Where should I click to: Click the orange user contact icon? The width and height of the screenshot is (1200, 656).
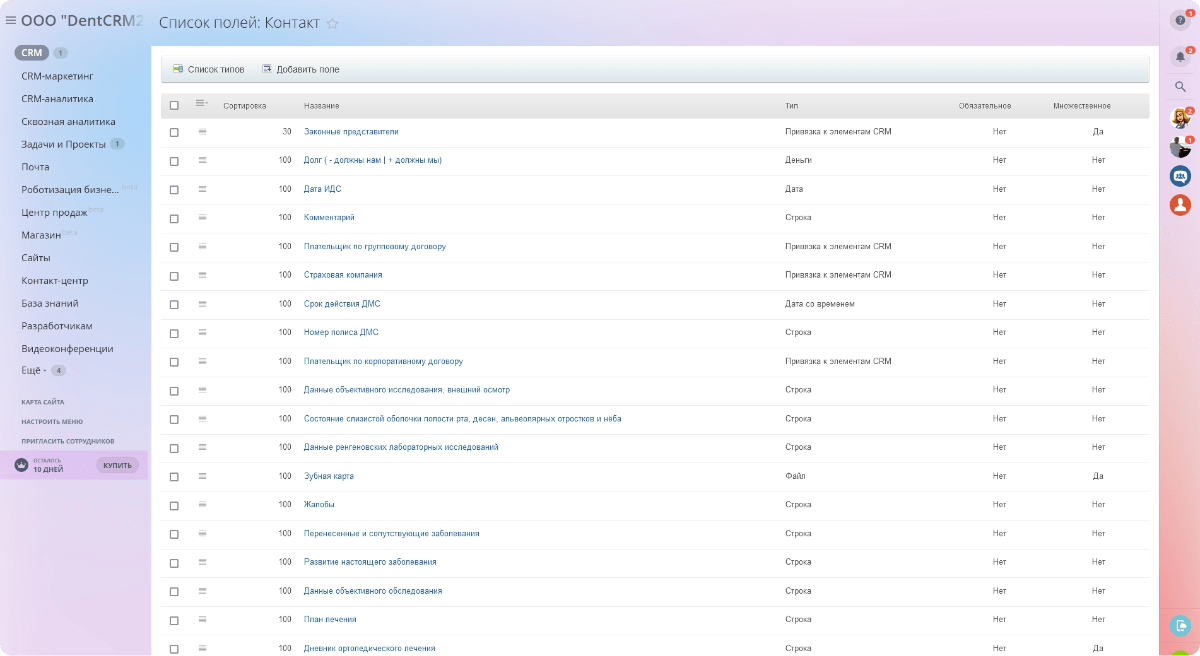tap(1180, 205)
